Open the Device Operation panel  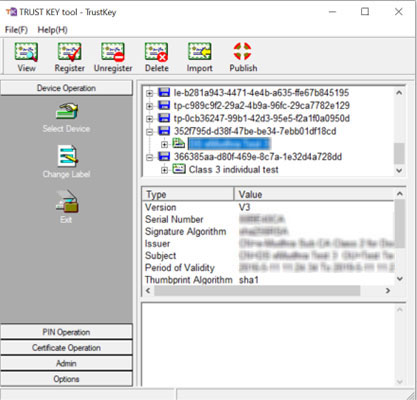click(x=66, y=88)
